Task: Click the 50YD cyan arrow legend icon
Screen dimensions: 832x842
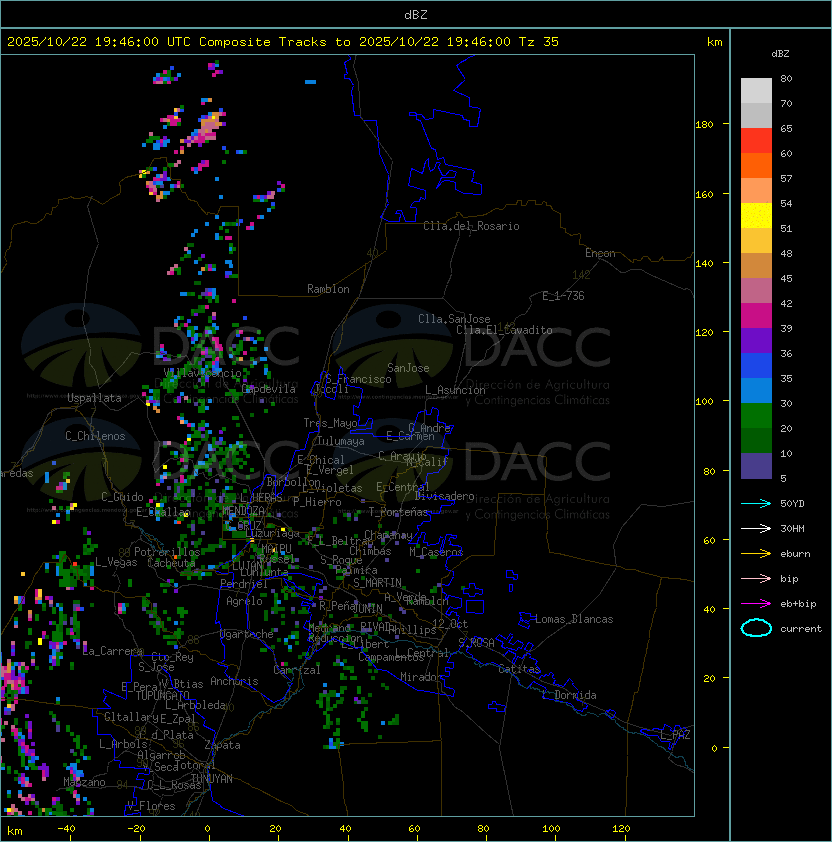Action: [756, 503]
